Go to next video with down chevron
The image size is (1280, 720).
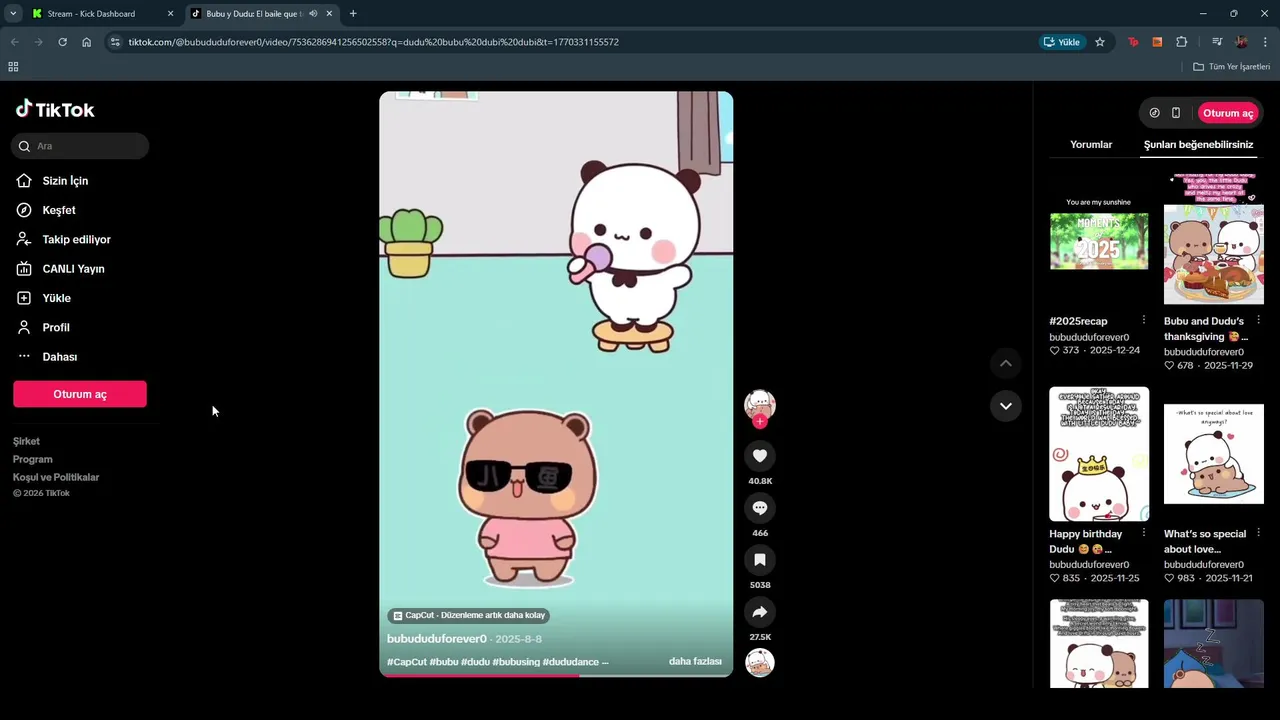1006,406
